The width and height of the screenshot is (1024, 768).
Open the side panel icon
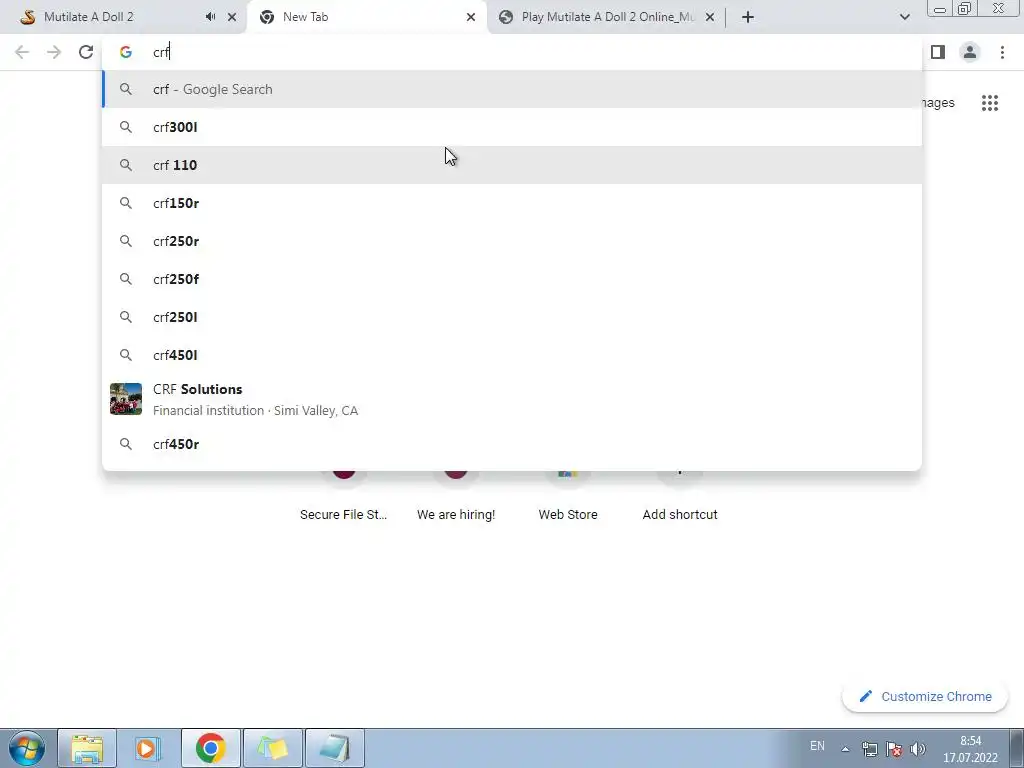[938, 52]
